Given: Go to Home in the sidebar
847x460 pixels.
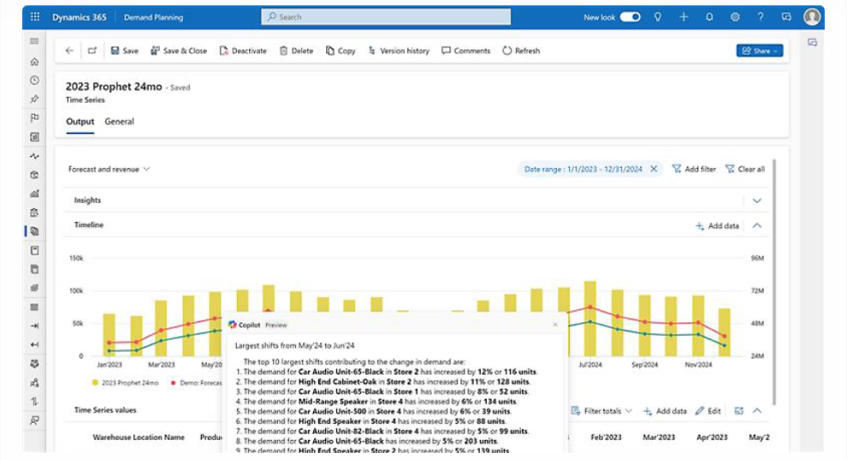Looking at the screenshot, I should click(x=35, y=62).
